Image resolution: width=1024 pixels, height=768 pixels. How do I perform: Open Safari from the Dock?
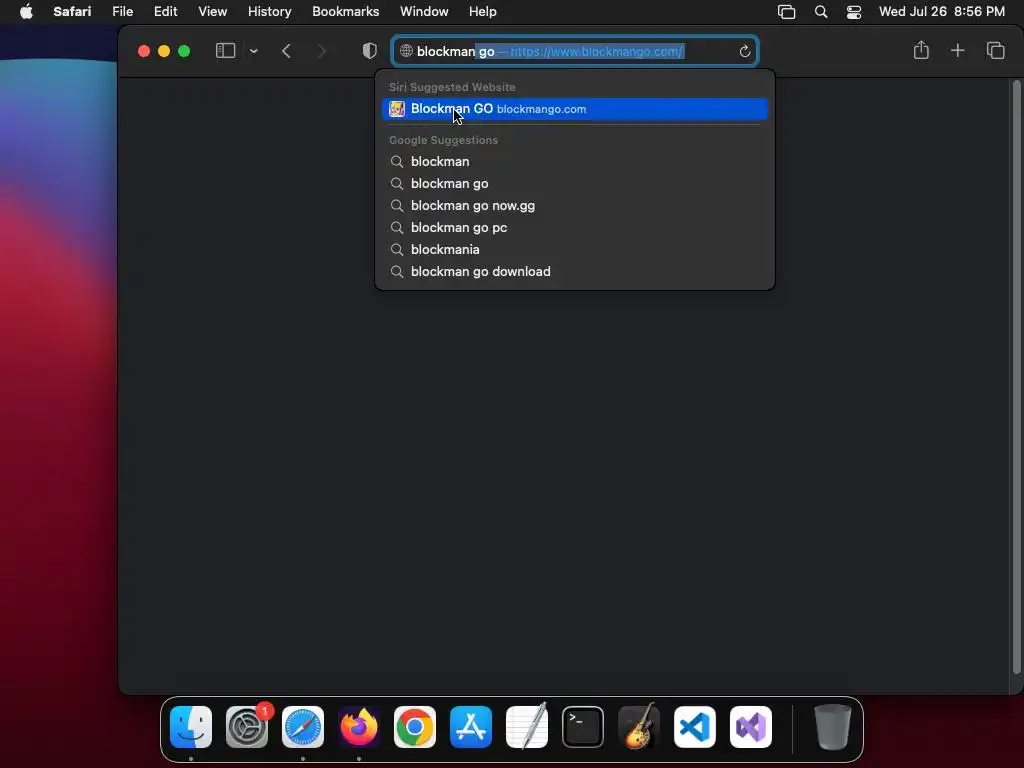point(303,727)
